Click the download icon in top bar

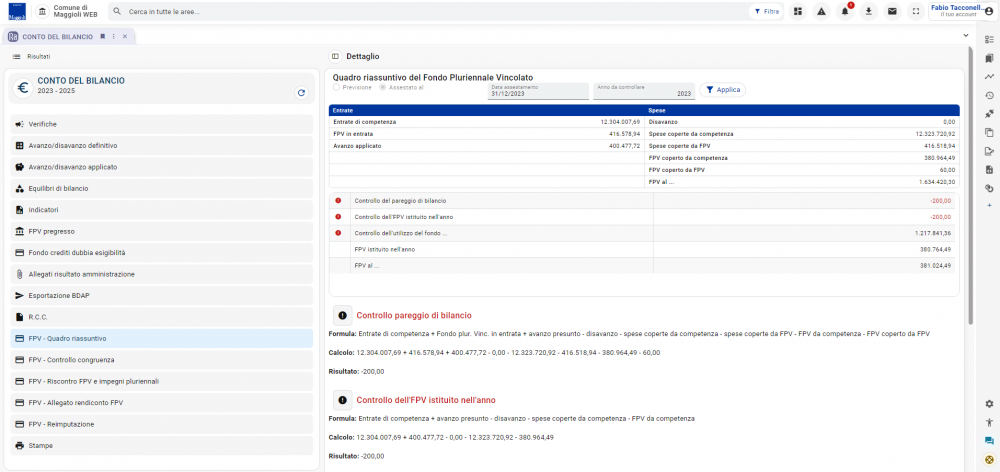[x=869, y=11]
